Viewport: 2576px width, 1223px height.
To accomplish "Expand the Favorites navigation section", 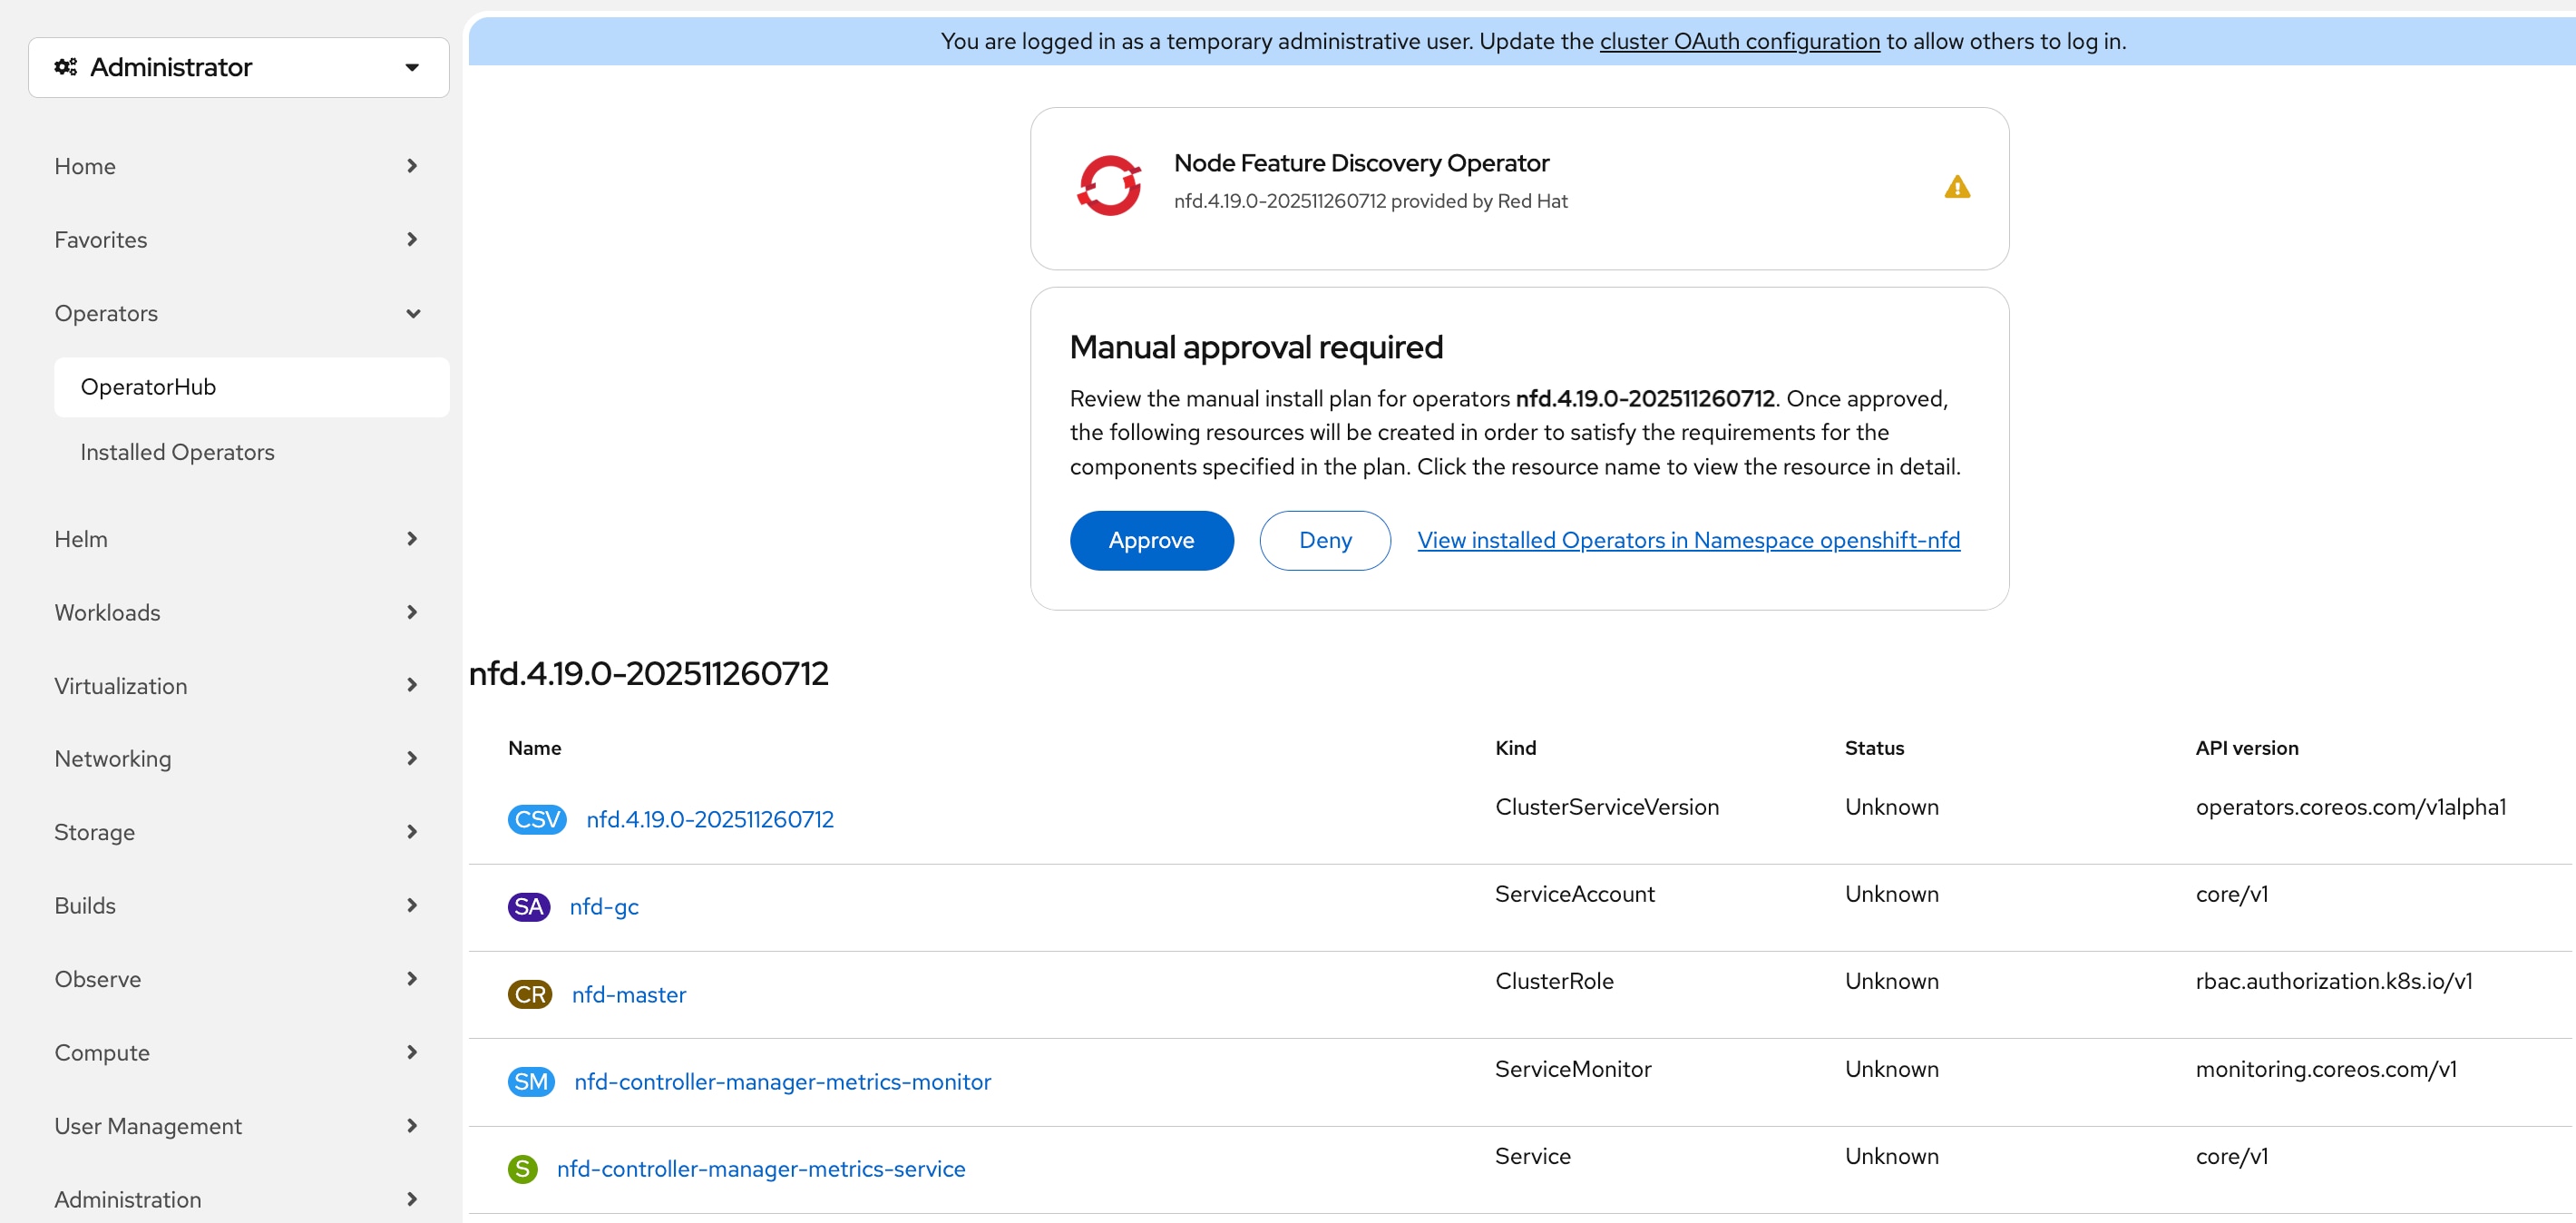I will pos(238,240).
